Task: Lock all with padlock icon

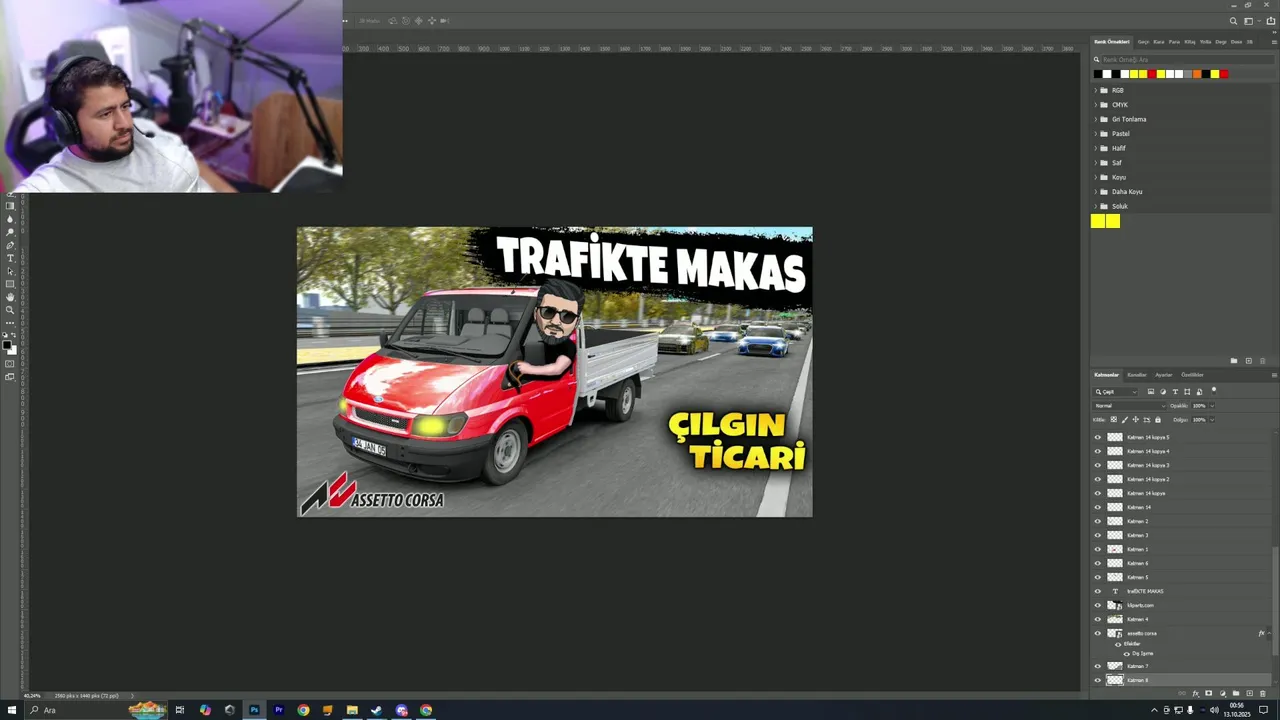Action: [x=1158, y=420]
